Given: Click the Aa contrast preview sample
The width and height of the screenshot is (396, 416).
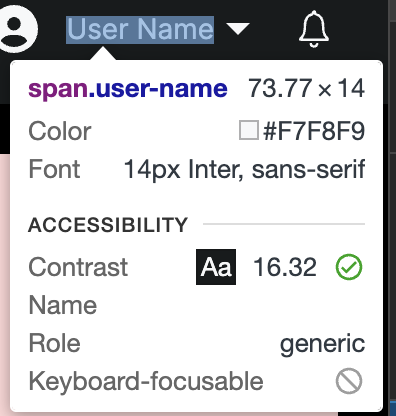Looking at the screenshot, I should point(216,267).
